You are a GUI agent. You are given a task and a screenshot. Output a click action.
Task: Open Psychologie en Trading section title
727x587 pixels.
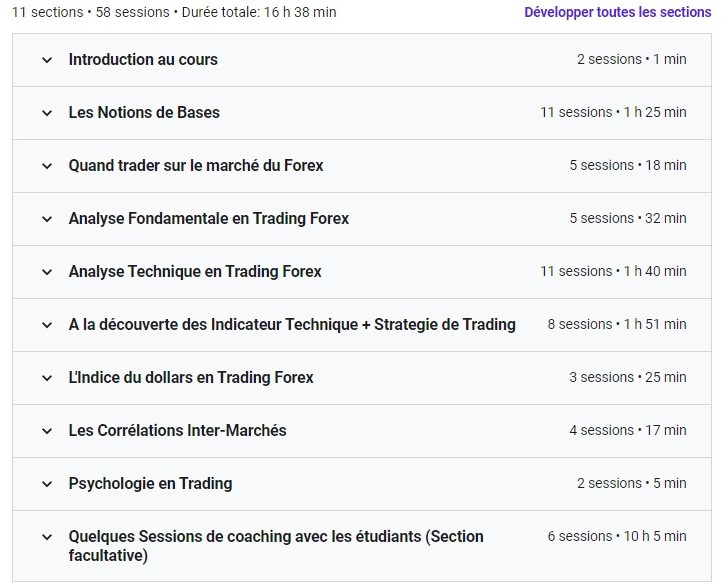150,484
